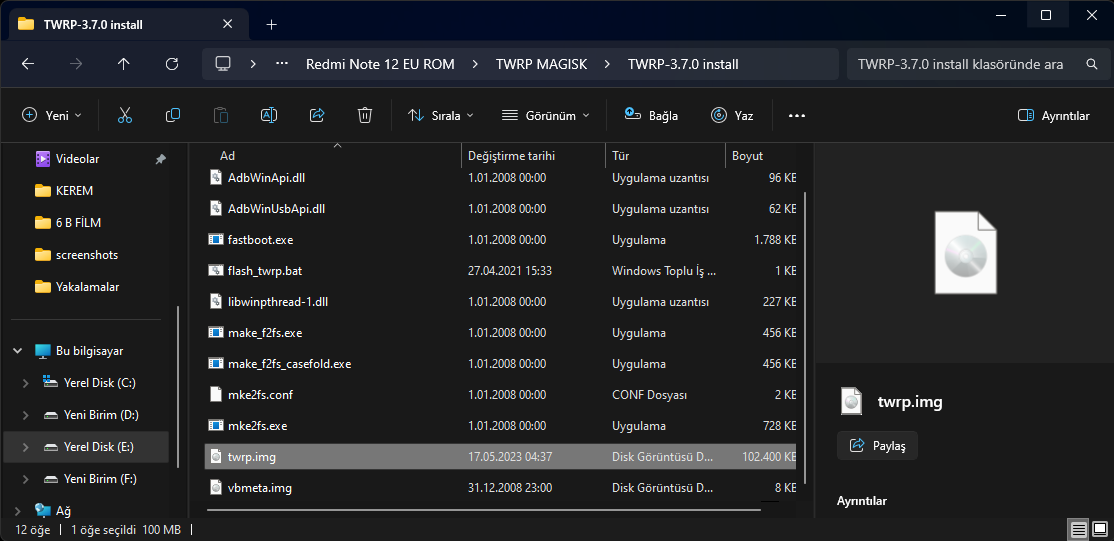
Task: Click the Yaz burn button
Action: 732,115
